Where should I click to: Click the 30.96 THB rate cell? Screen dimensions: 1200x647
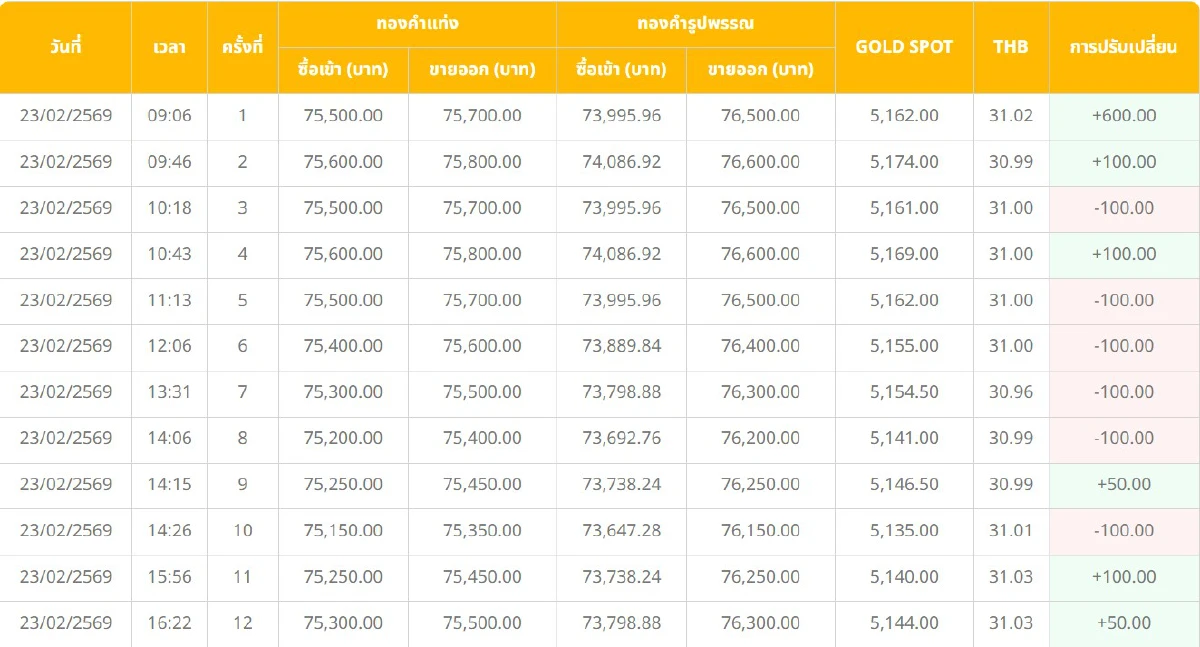(x=1011, y=392)
